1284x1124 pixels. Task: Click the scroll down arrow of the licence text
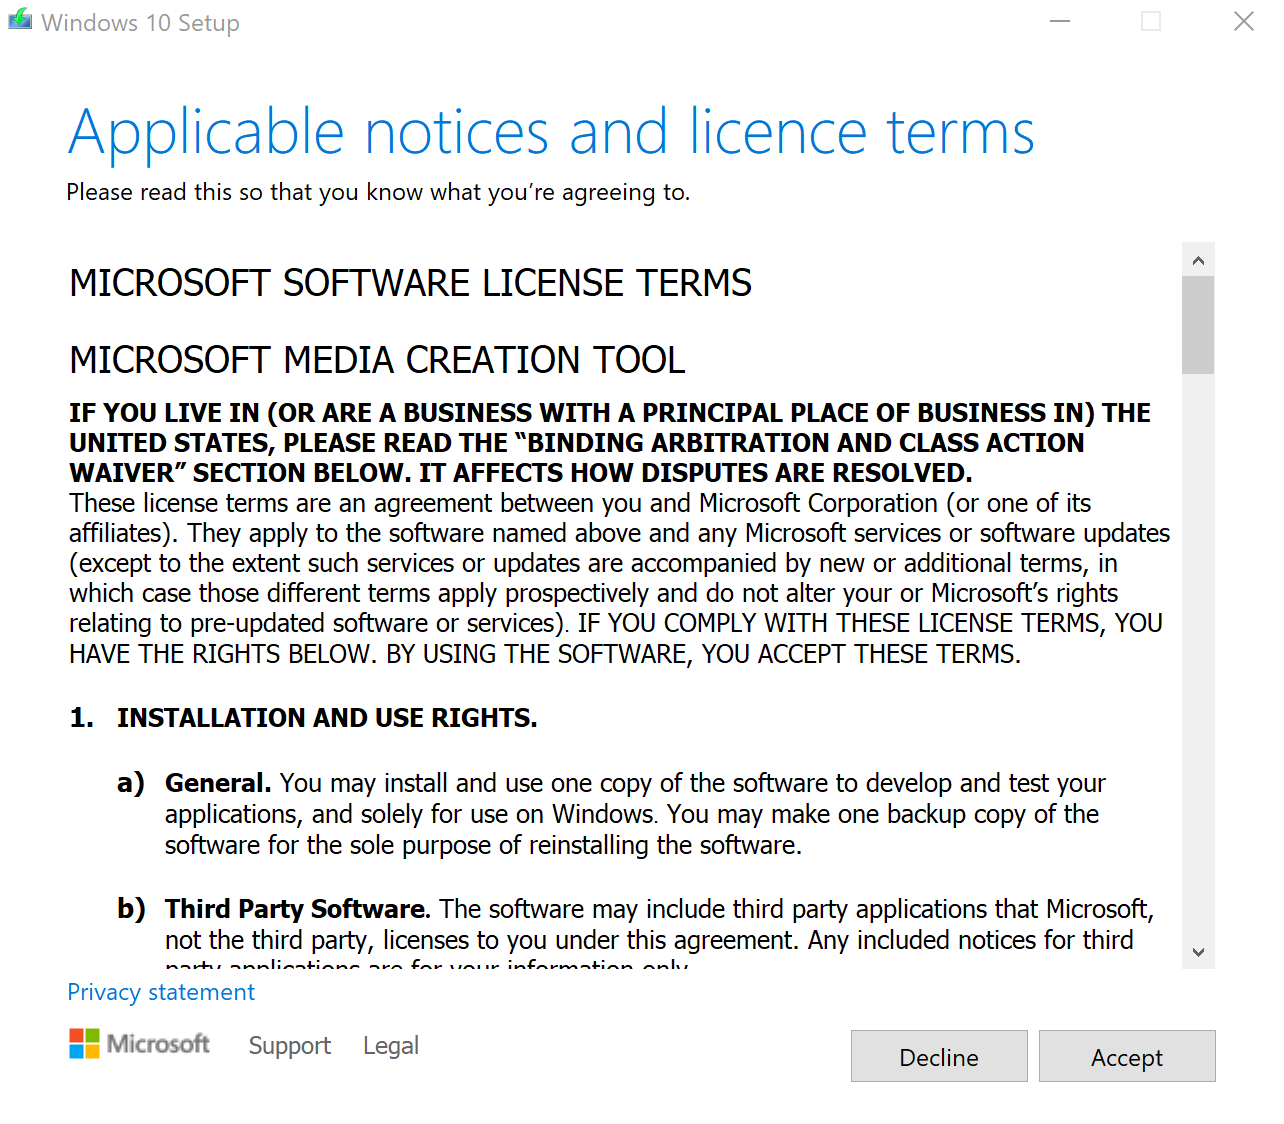(1198, 952)
